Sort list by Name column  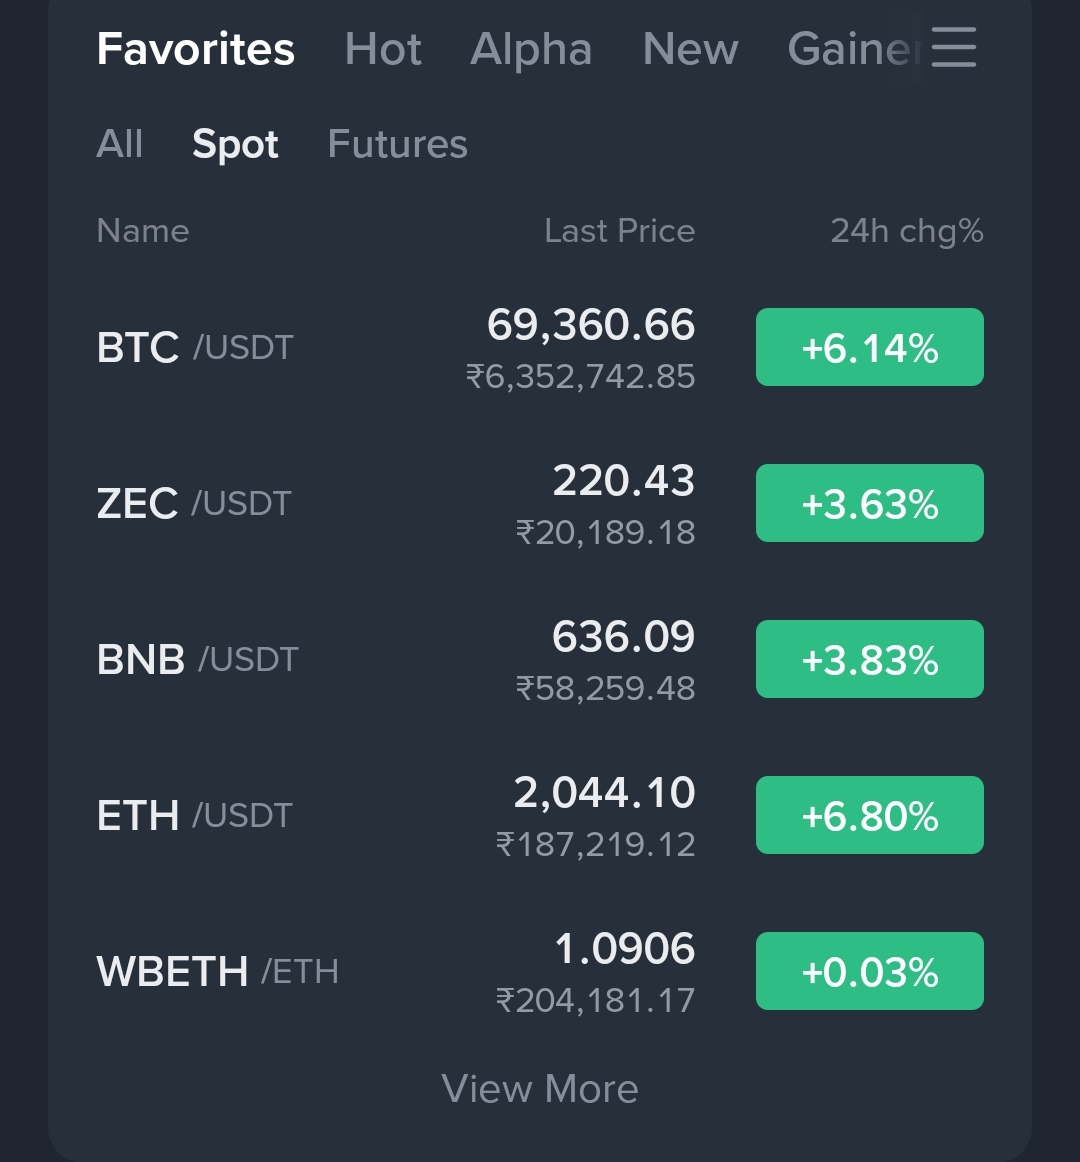pyautogui.click(x=143, y=231)
